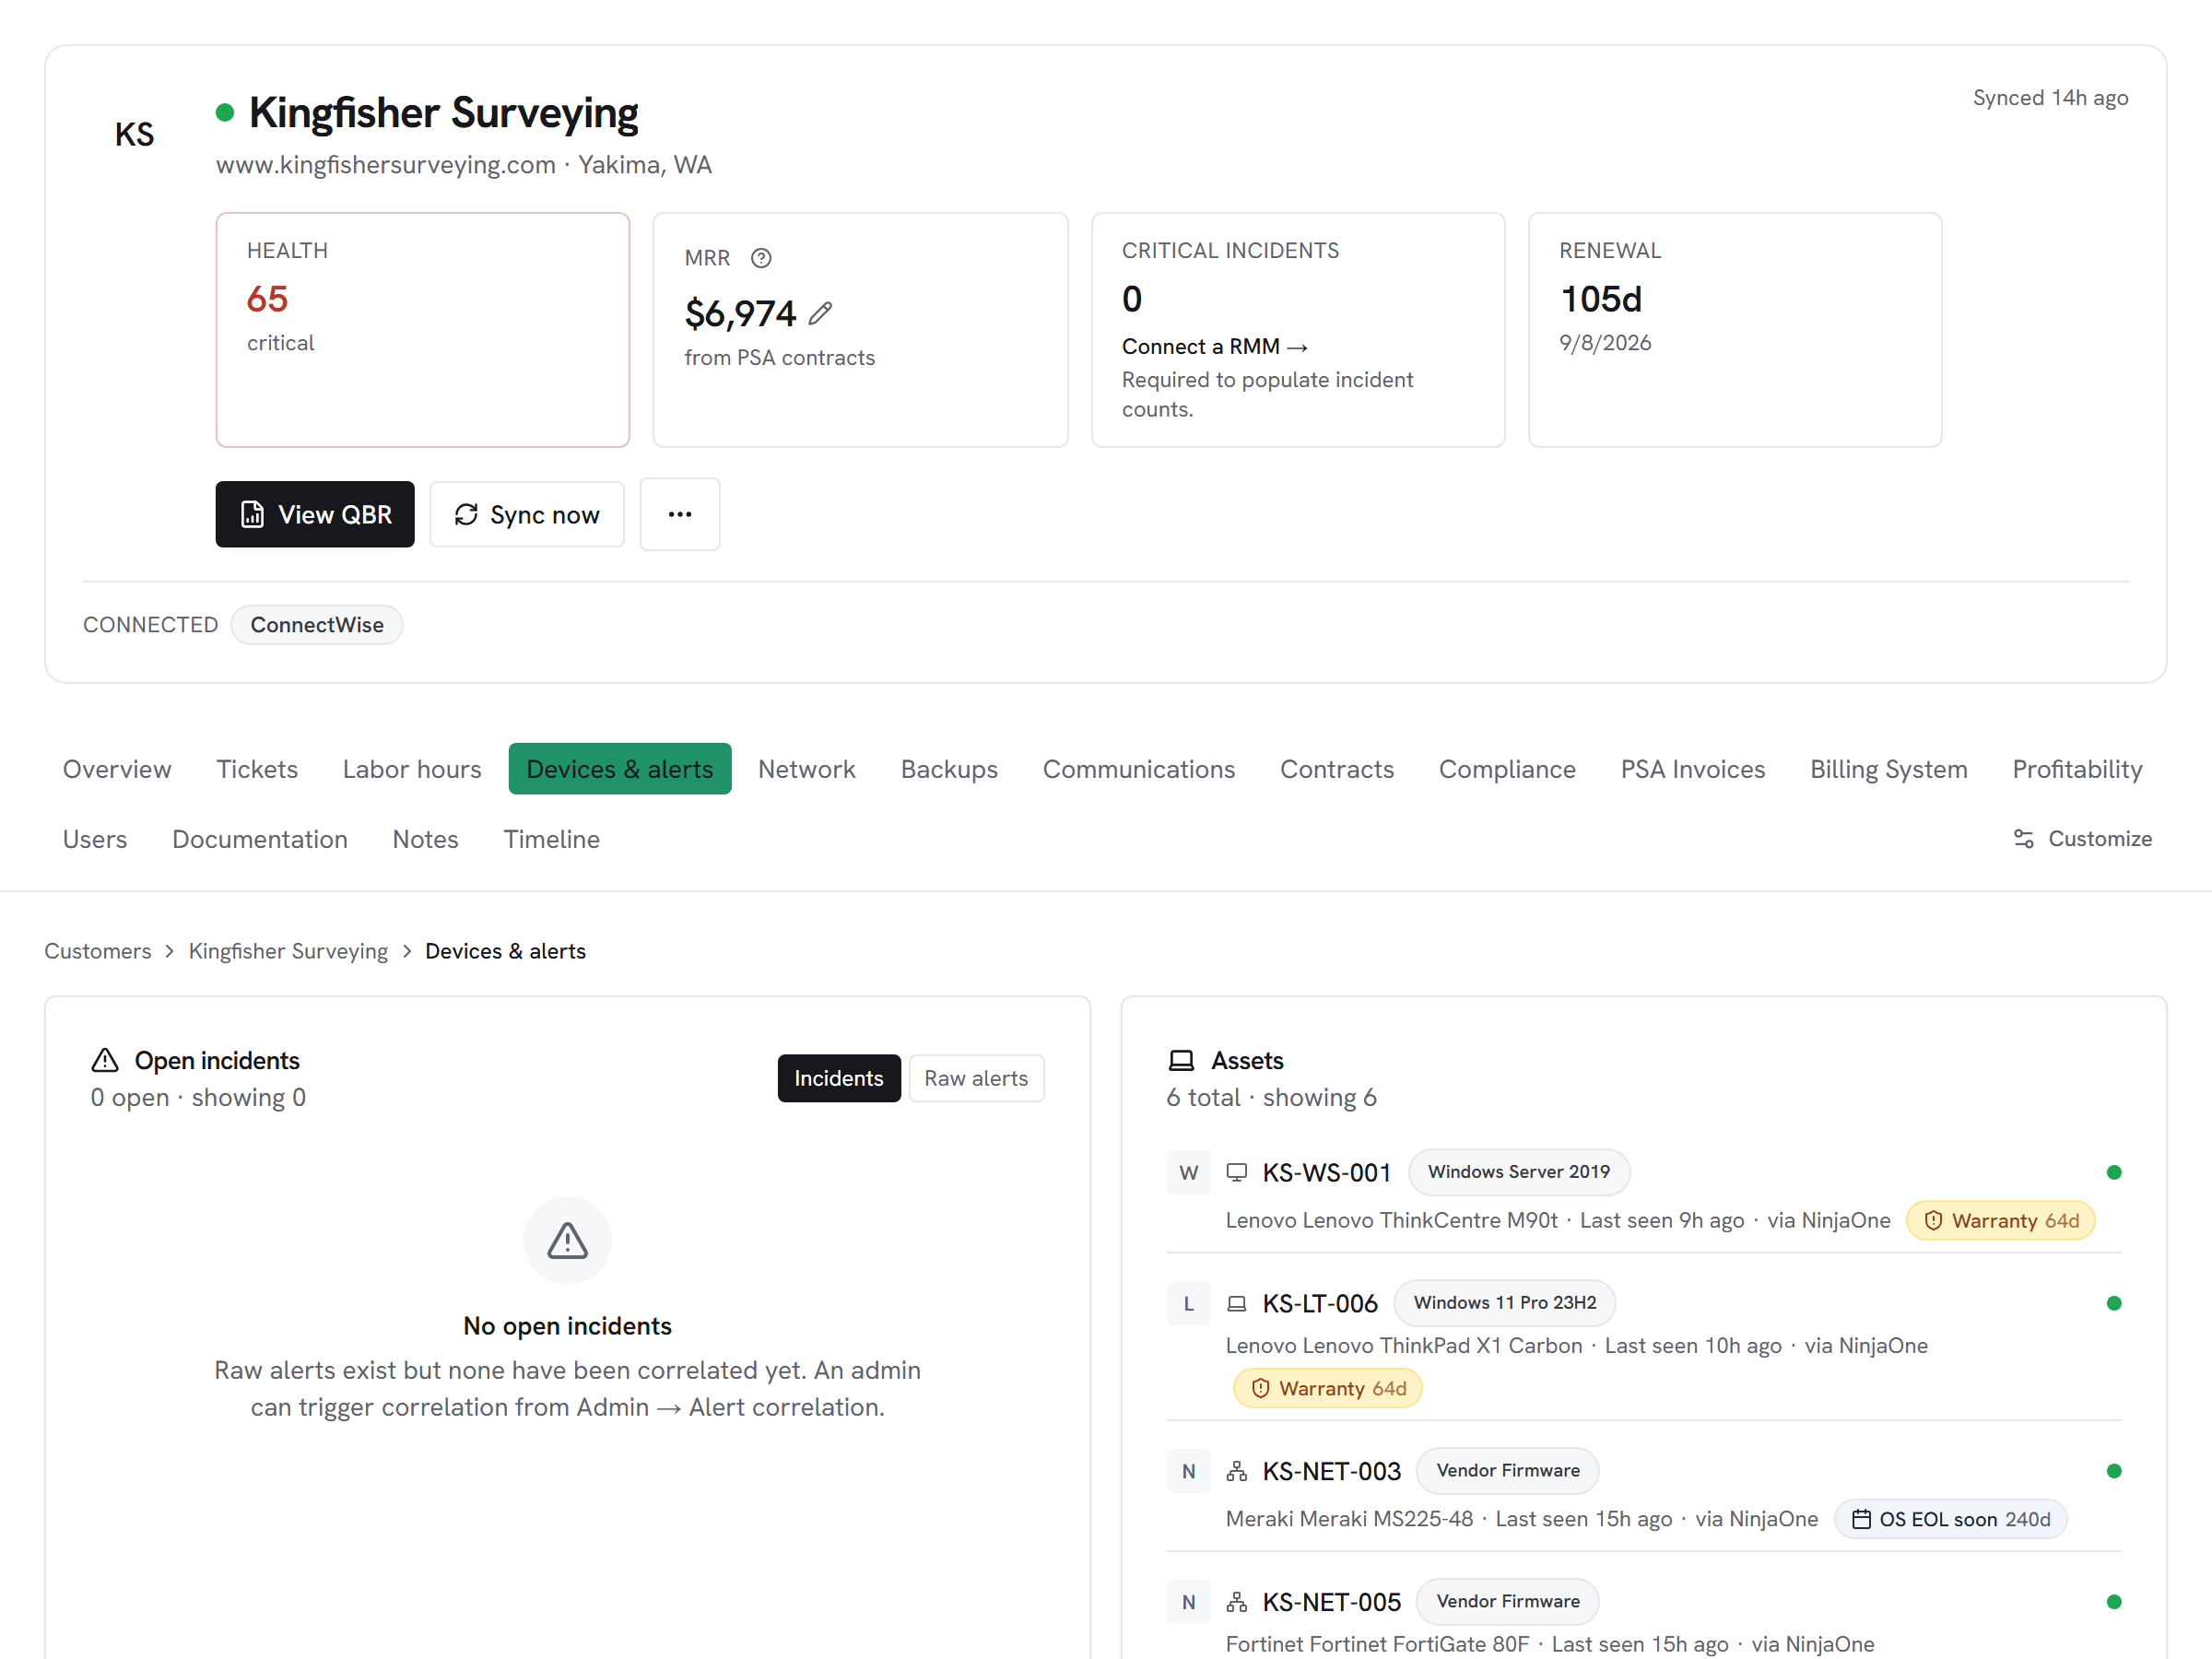Click the Customize button

(2083, 838)
